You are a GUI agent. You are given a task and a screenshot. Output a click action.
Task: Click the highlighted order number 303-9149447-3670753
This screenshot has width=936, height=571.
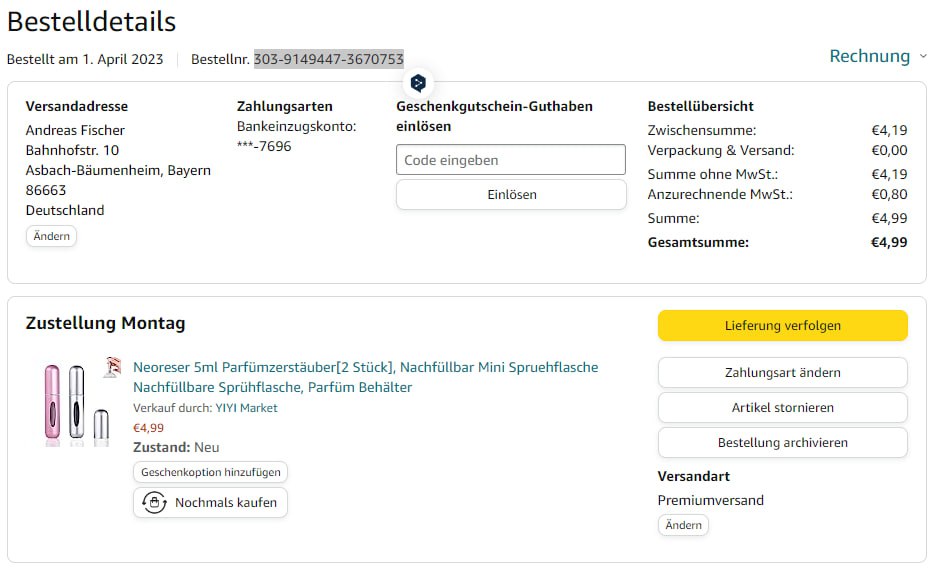click(x=328, y=59)
